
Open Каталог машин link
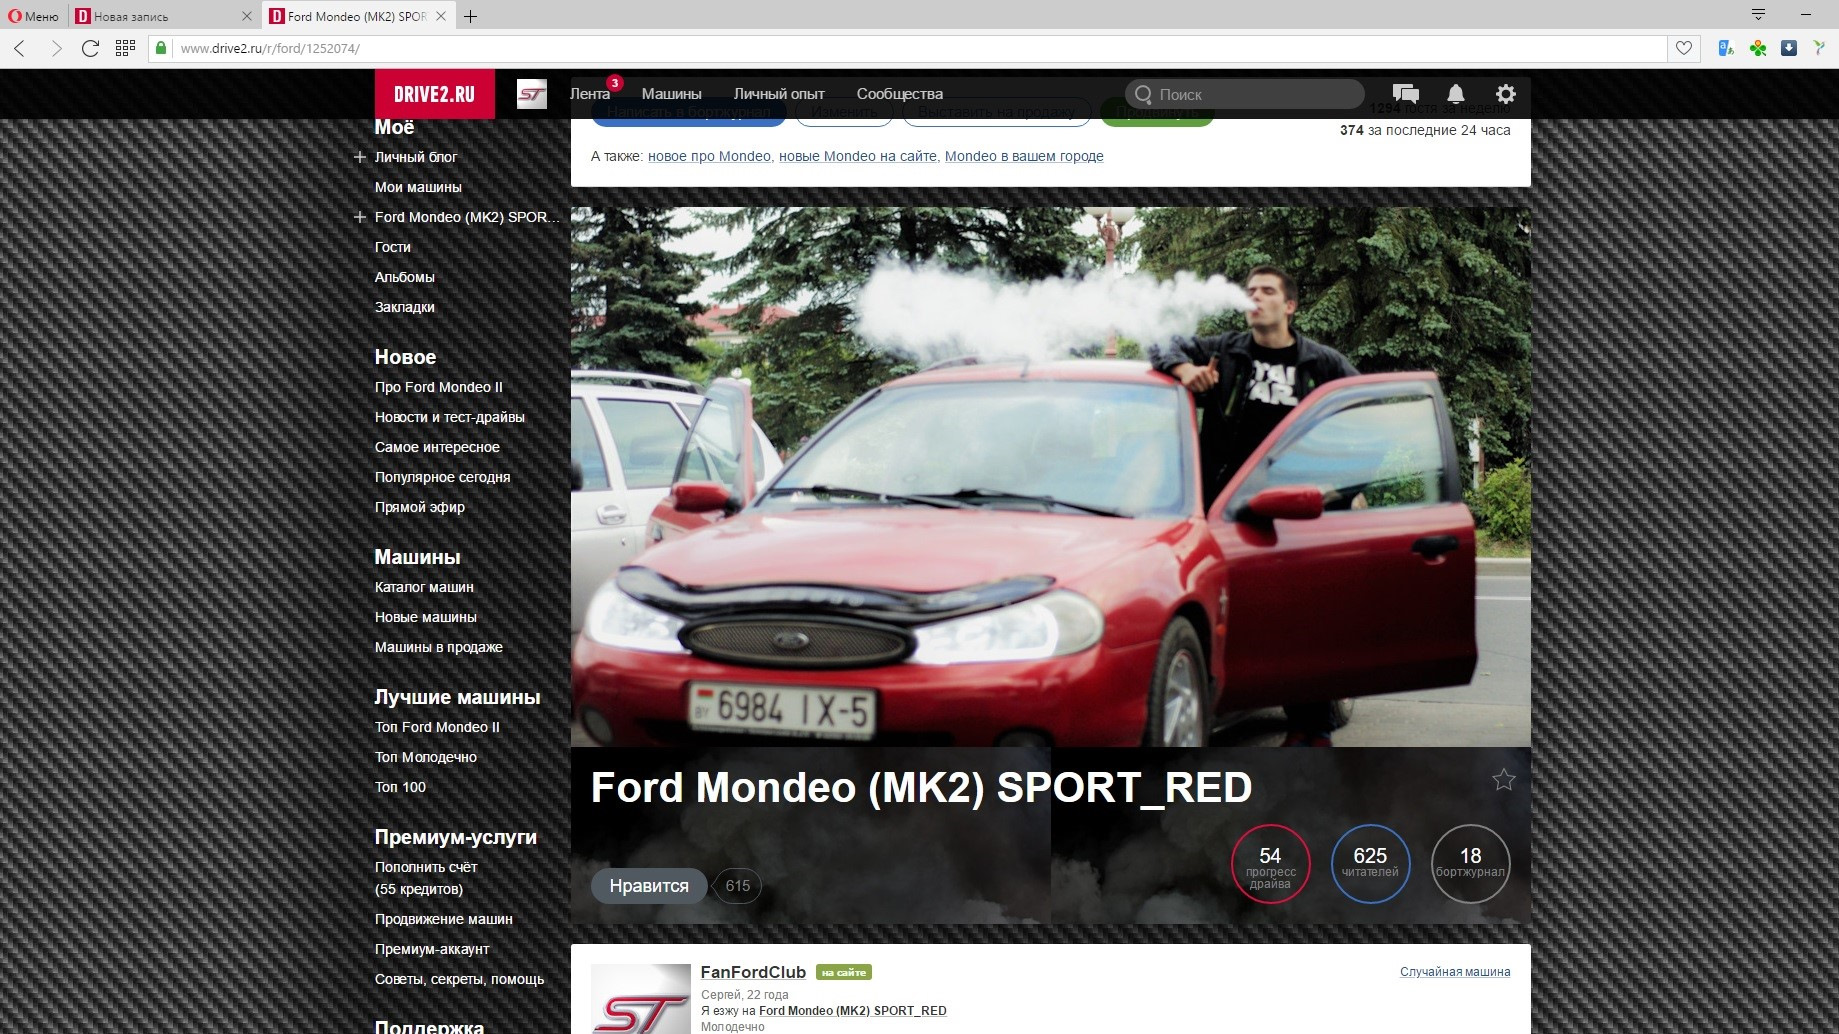pyautogui.click(x=424, y=587)
